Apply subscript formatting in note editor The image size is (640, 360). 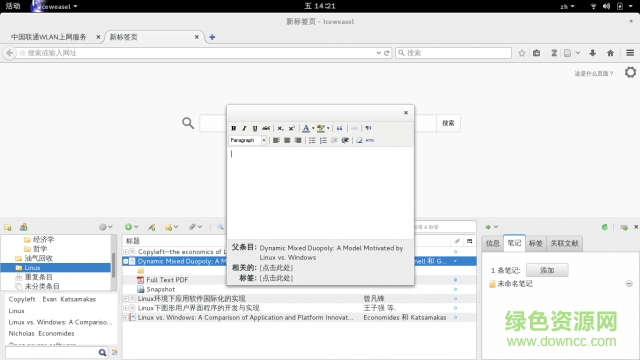click(x=280, y=128)
